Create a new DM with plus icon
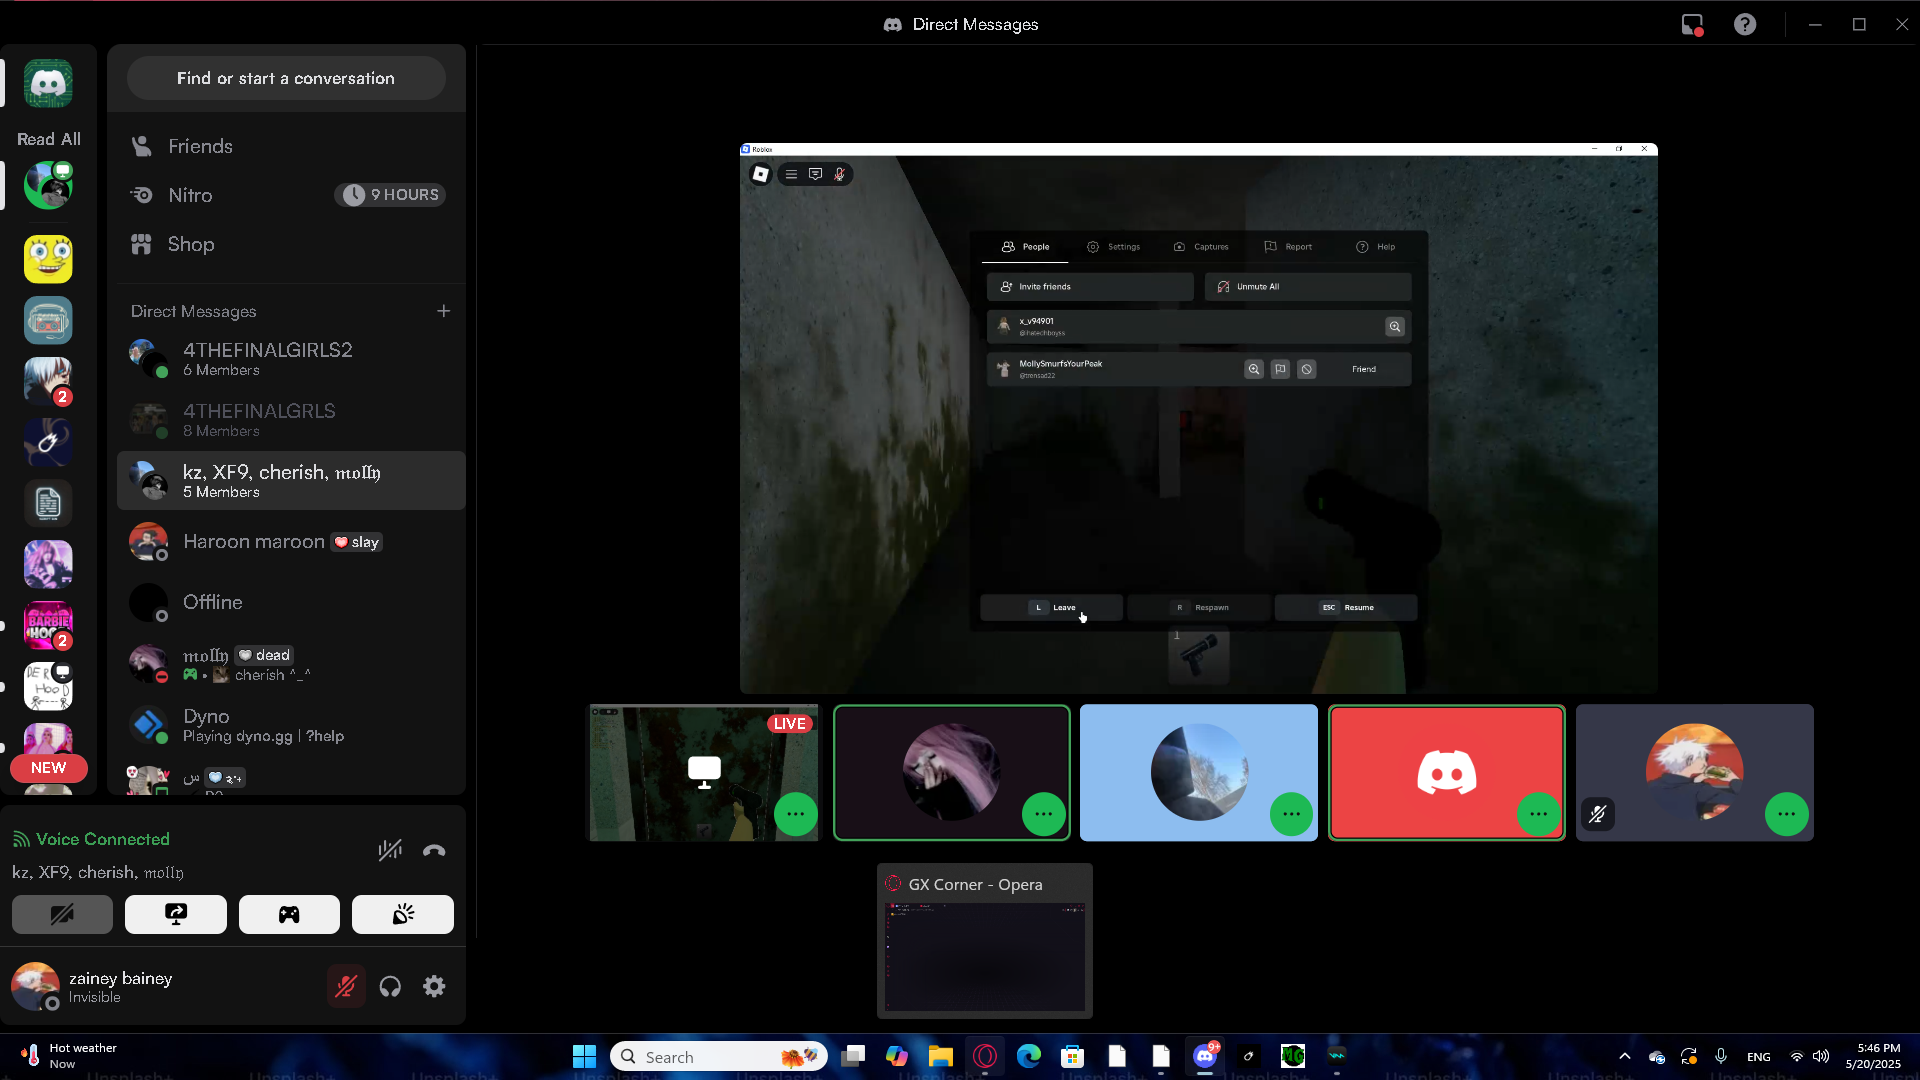 click(443, 311)
